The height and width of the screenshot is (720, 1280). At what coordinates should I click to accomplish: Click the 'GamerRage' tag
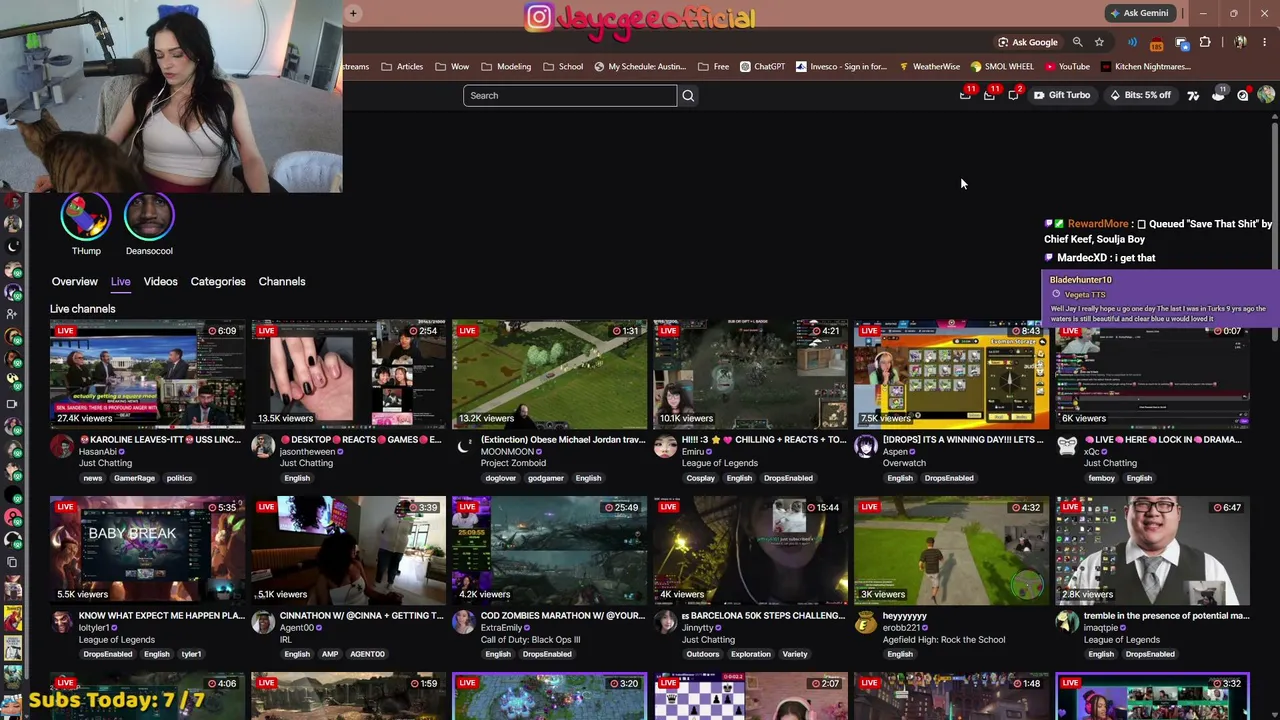click(x=134, y=478)
